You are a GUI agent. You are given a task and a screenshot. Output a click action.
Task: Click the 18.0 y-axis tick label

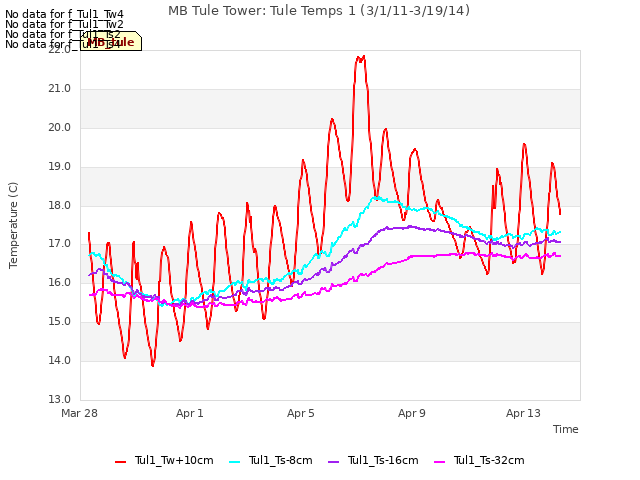(x=60, y=206)
